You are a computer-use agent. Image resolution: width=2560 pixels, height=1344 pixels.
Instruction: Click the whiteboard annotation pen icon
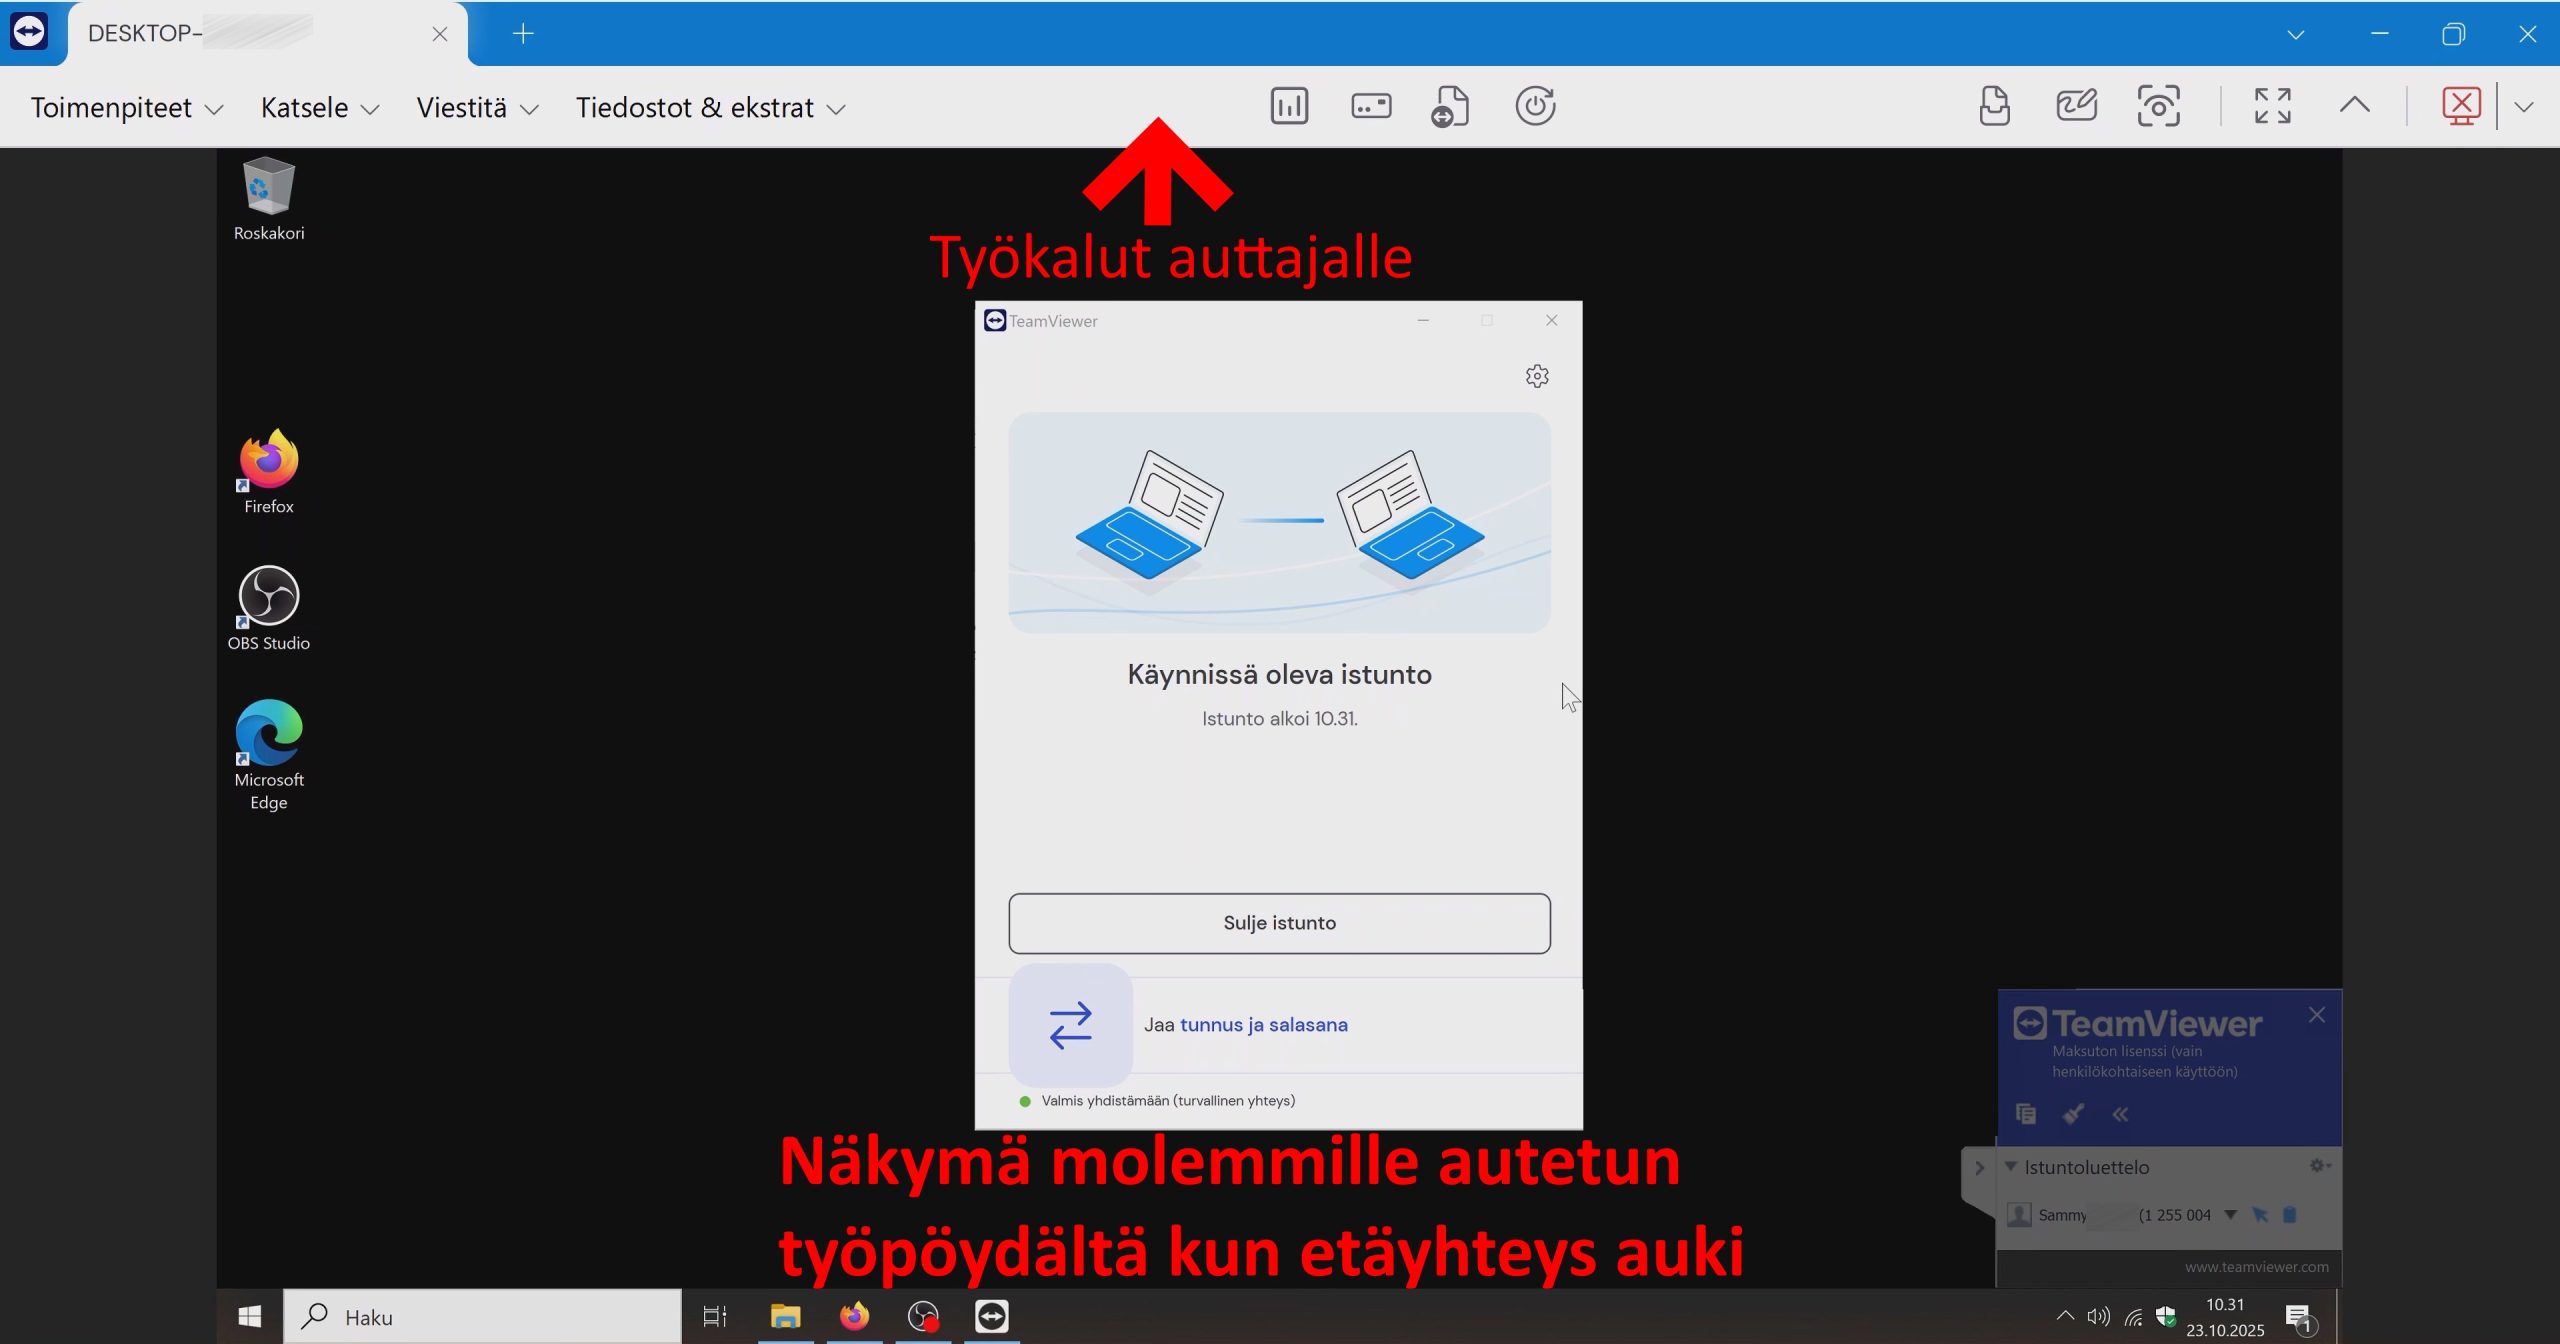tap(2076, 106)
